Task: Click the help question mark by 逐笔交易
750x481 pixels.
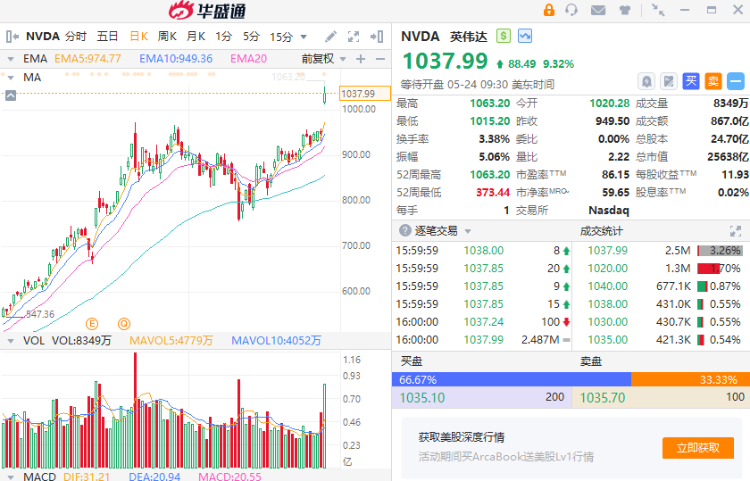Action: 405,231
